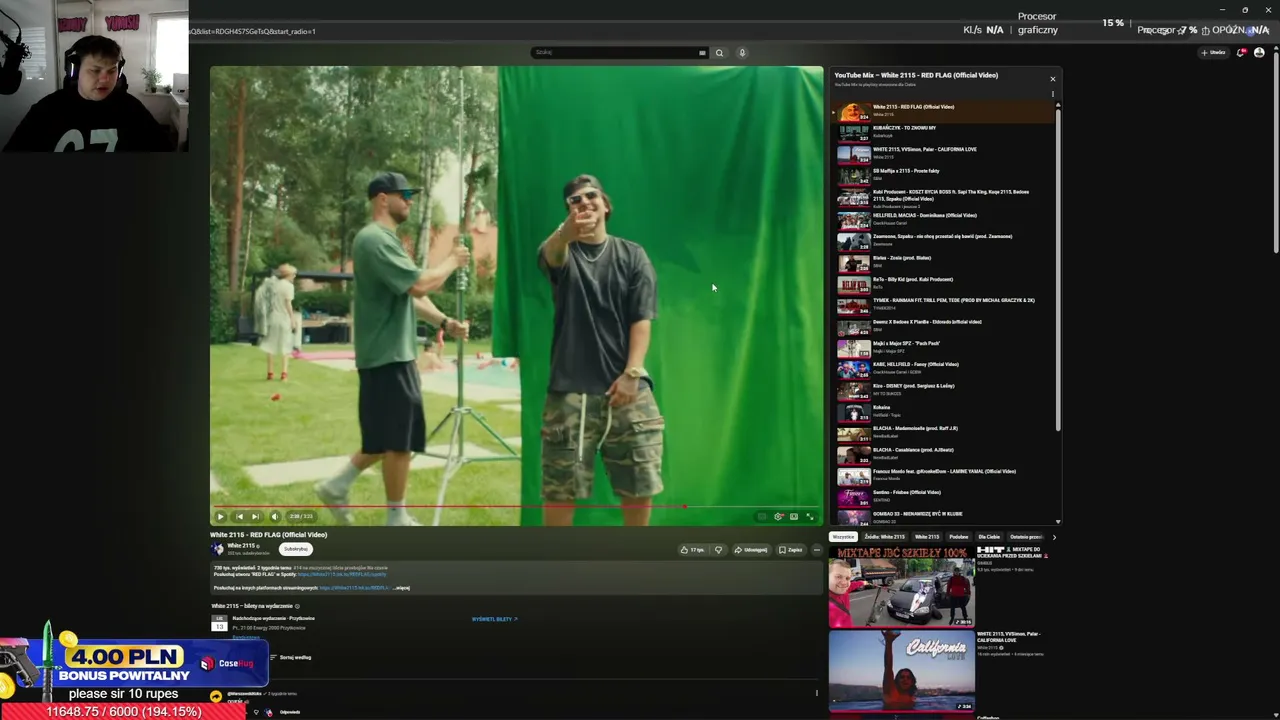Viewport: 1280px width, 720px height.
Task: Open the account avatar menu
Action: [1259, 53]
